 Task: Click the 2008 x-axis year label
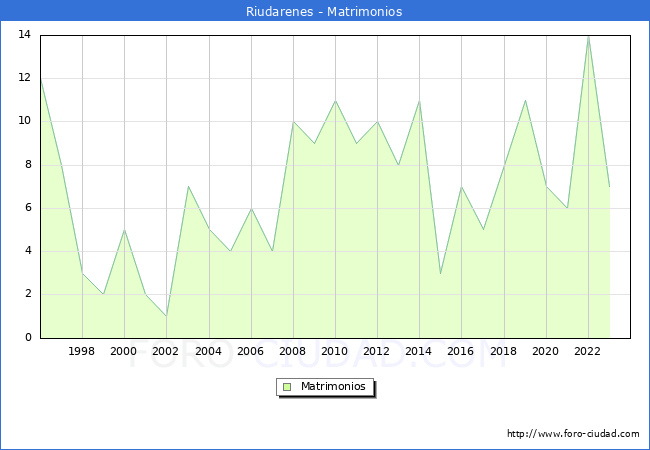click(x=293, y=351)
